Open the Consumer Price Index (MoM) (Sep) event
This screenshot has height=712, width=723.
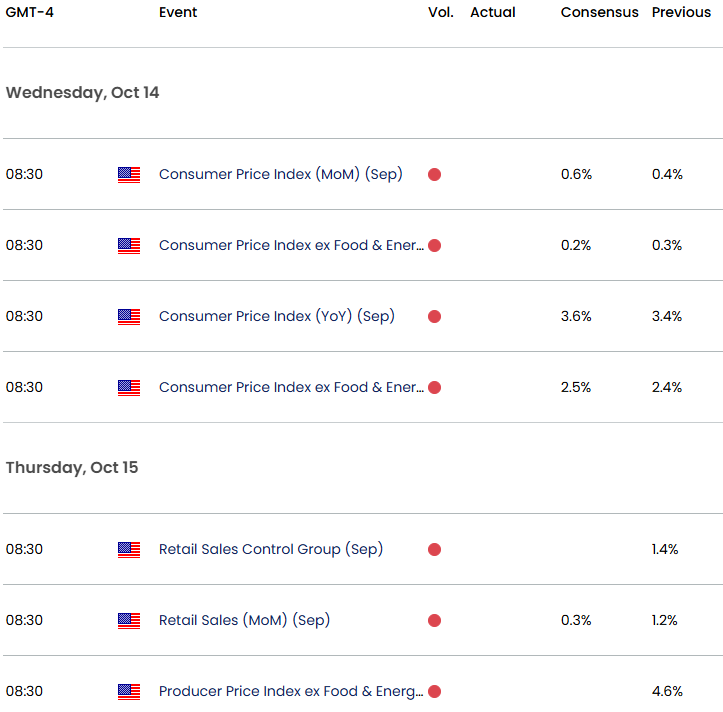[281, 174]
